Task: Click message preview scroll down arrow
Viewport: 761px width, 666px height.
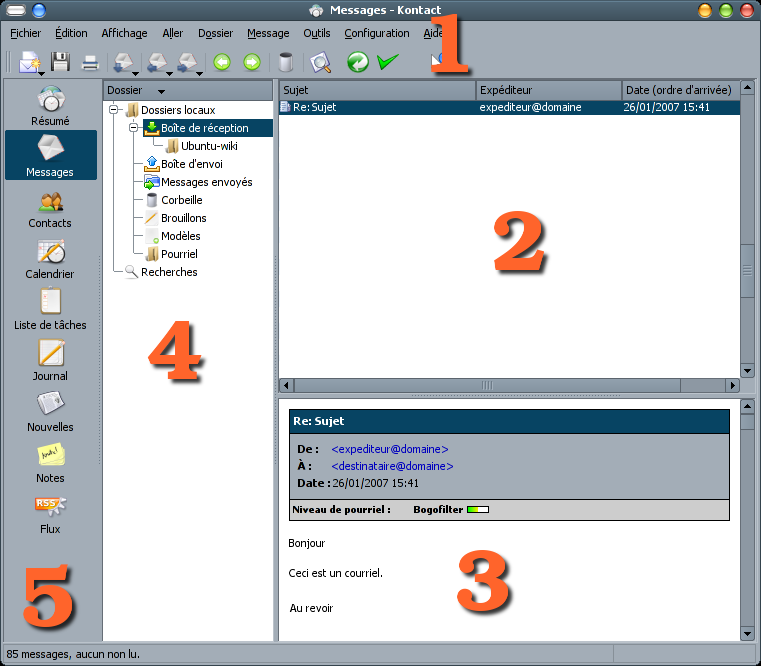Action: point(747,634)
